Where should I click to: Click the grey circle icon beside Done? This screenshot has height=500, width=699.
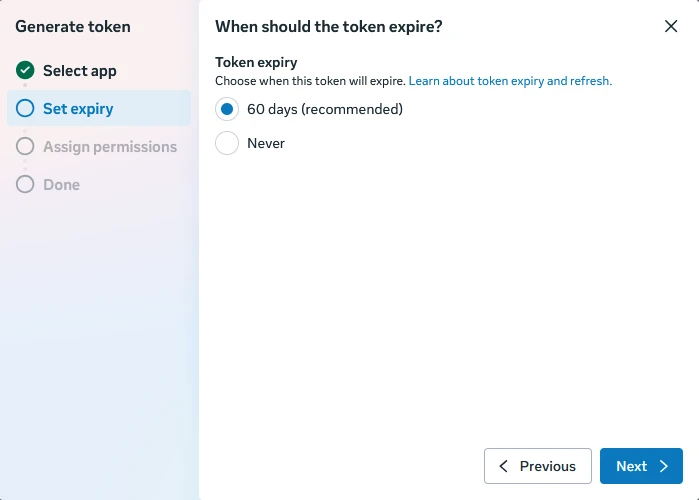(x=25, y=184)
